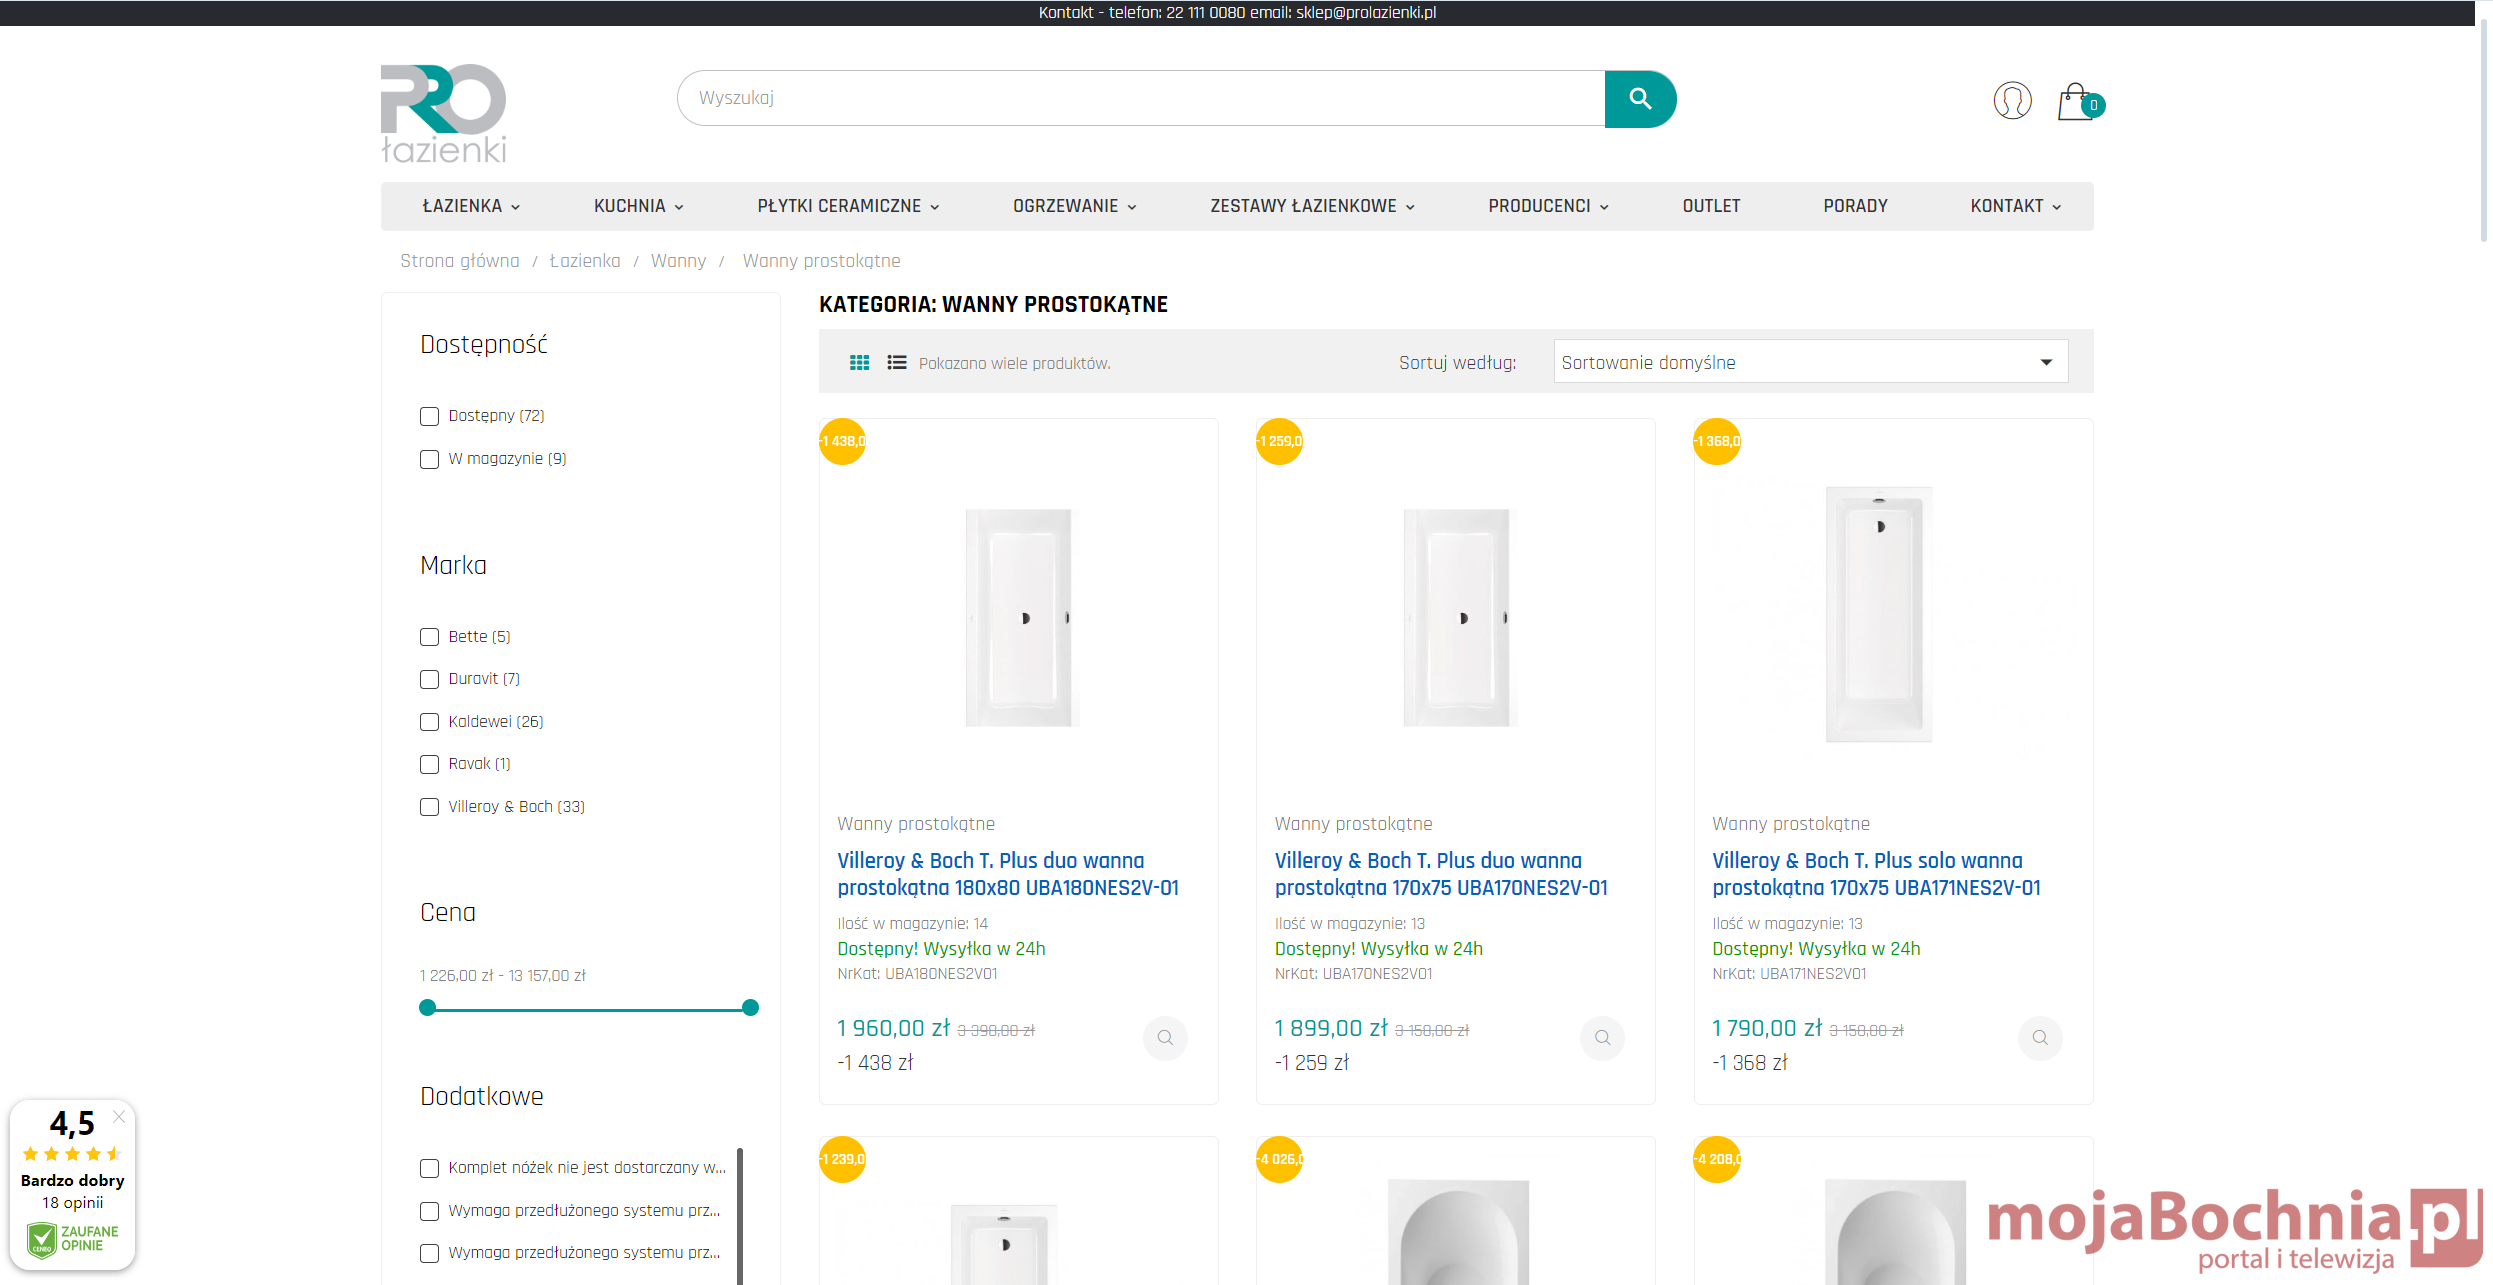Expand the PRODUCENCI menu

(x=1547, y=206)
